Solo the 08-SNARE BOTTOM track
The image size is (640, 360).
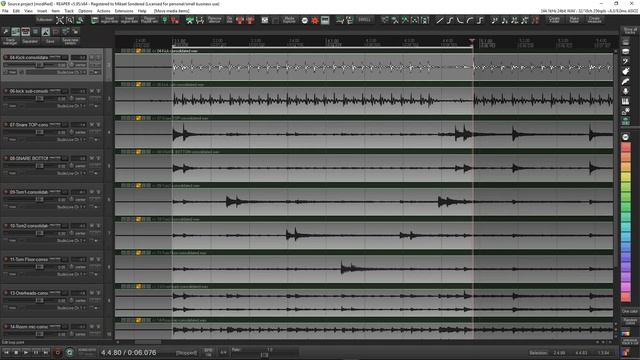[98, 158]
